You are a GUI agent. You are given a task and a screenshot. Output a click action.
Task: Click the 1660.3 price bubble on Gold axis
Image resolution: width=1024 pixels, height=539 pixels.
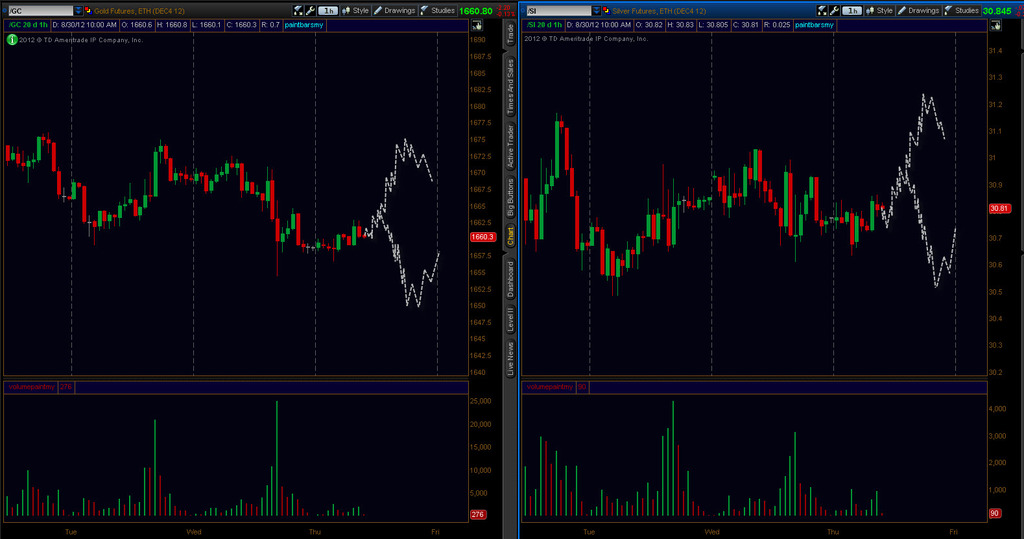pos(482,237)
